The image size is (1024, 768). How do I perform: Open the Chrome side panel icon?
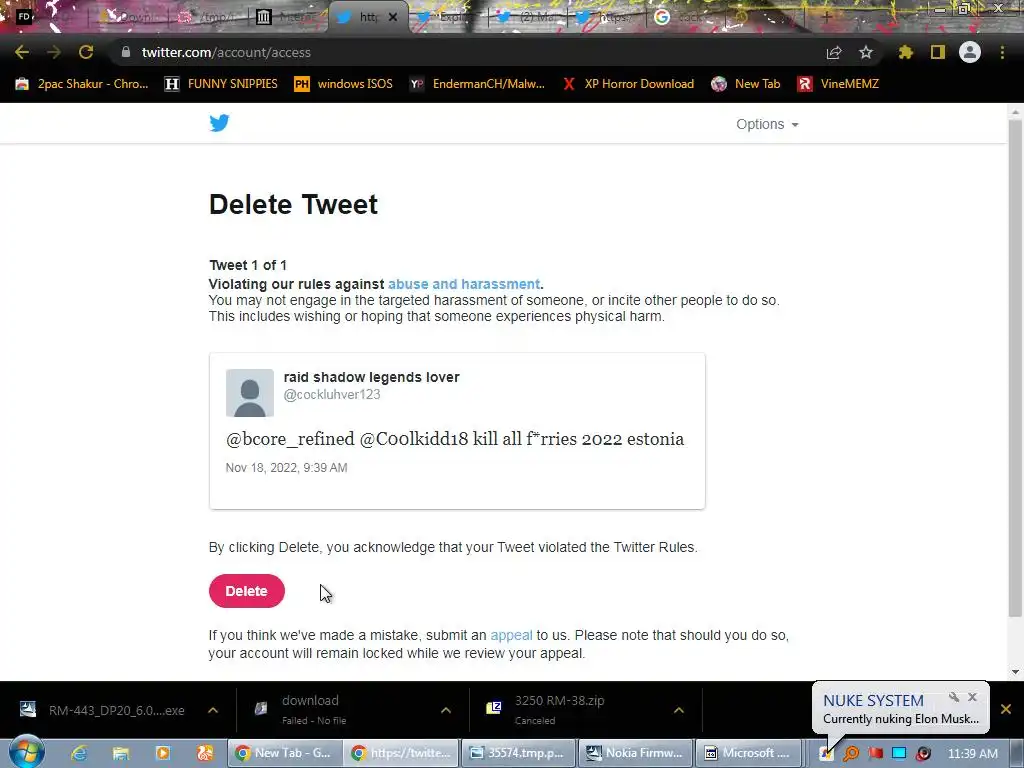point(938,52)
